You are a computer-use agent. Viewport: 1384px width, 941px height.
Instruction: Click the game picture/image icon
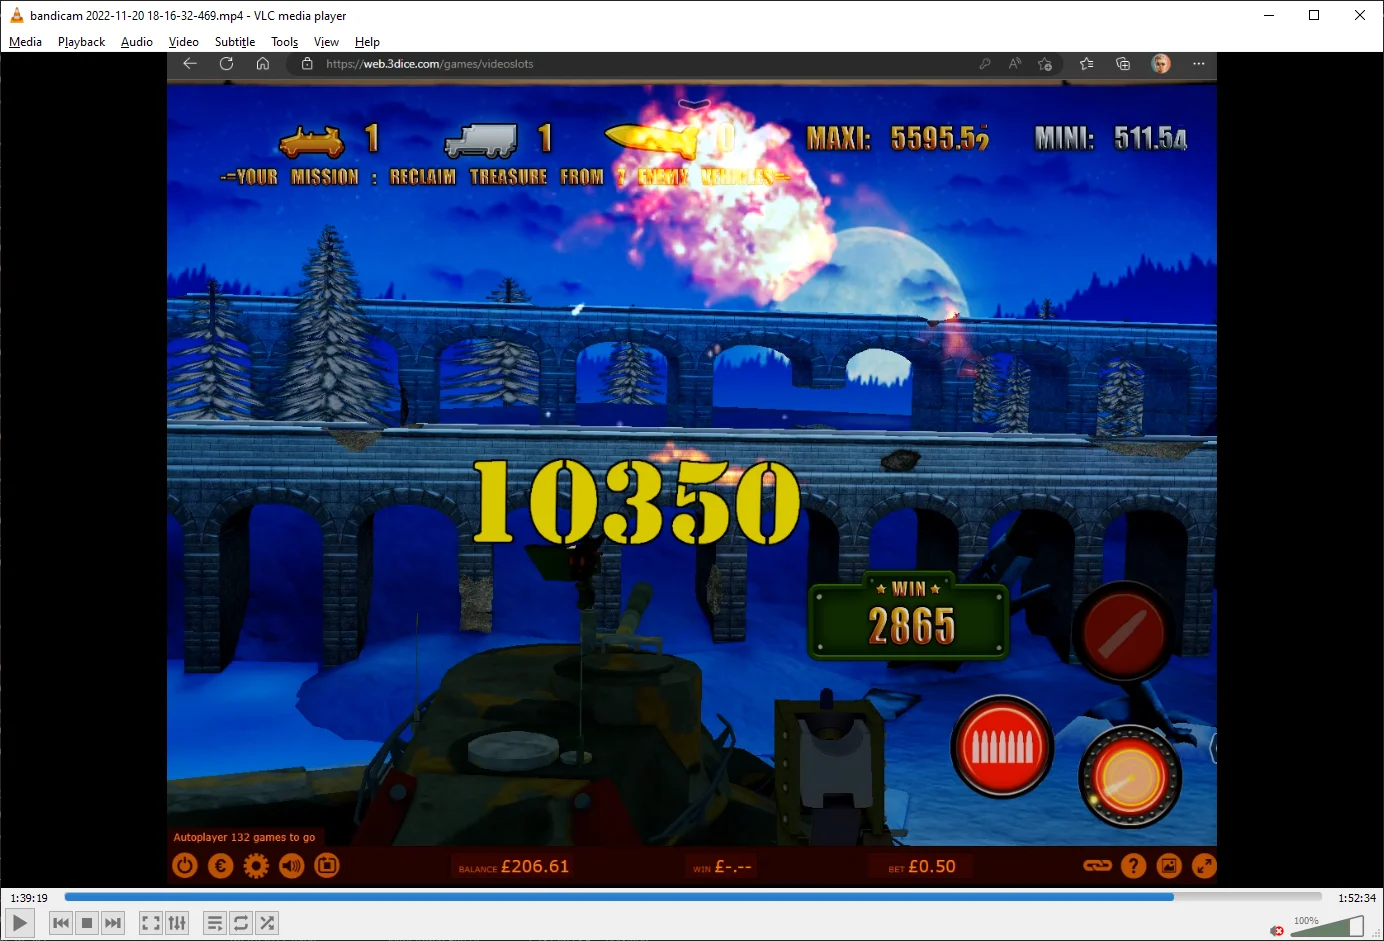click(x=1169, y=866)
